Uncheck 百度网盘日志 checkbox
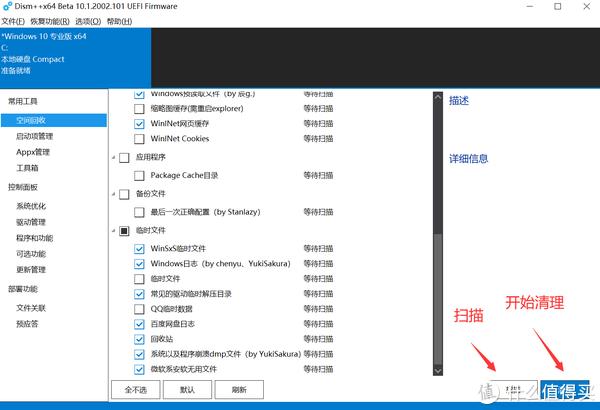Viewport: 600px width, 410px height. 139,324
